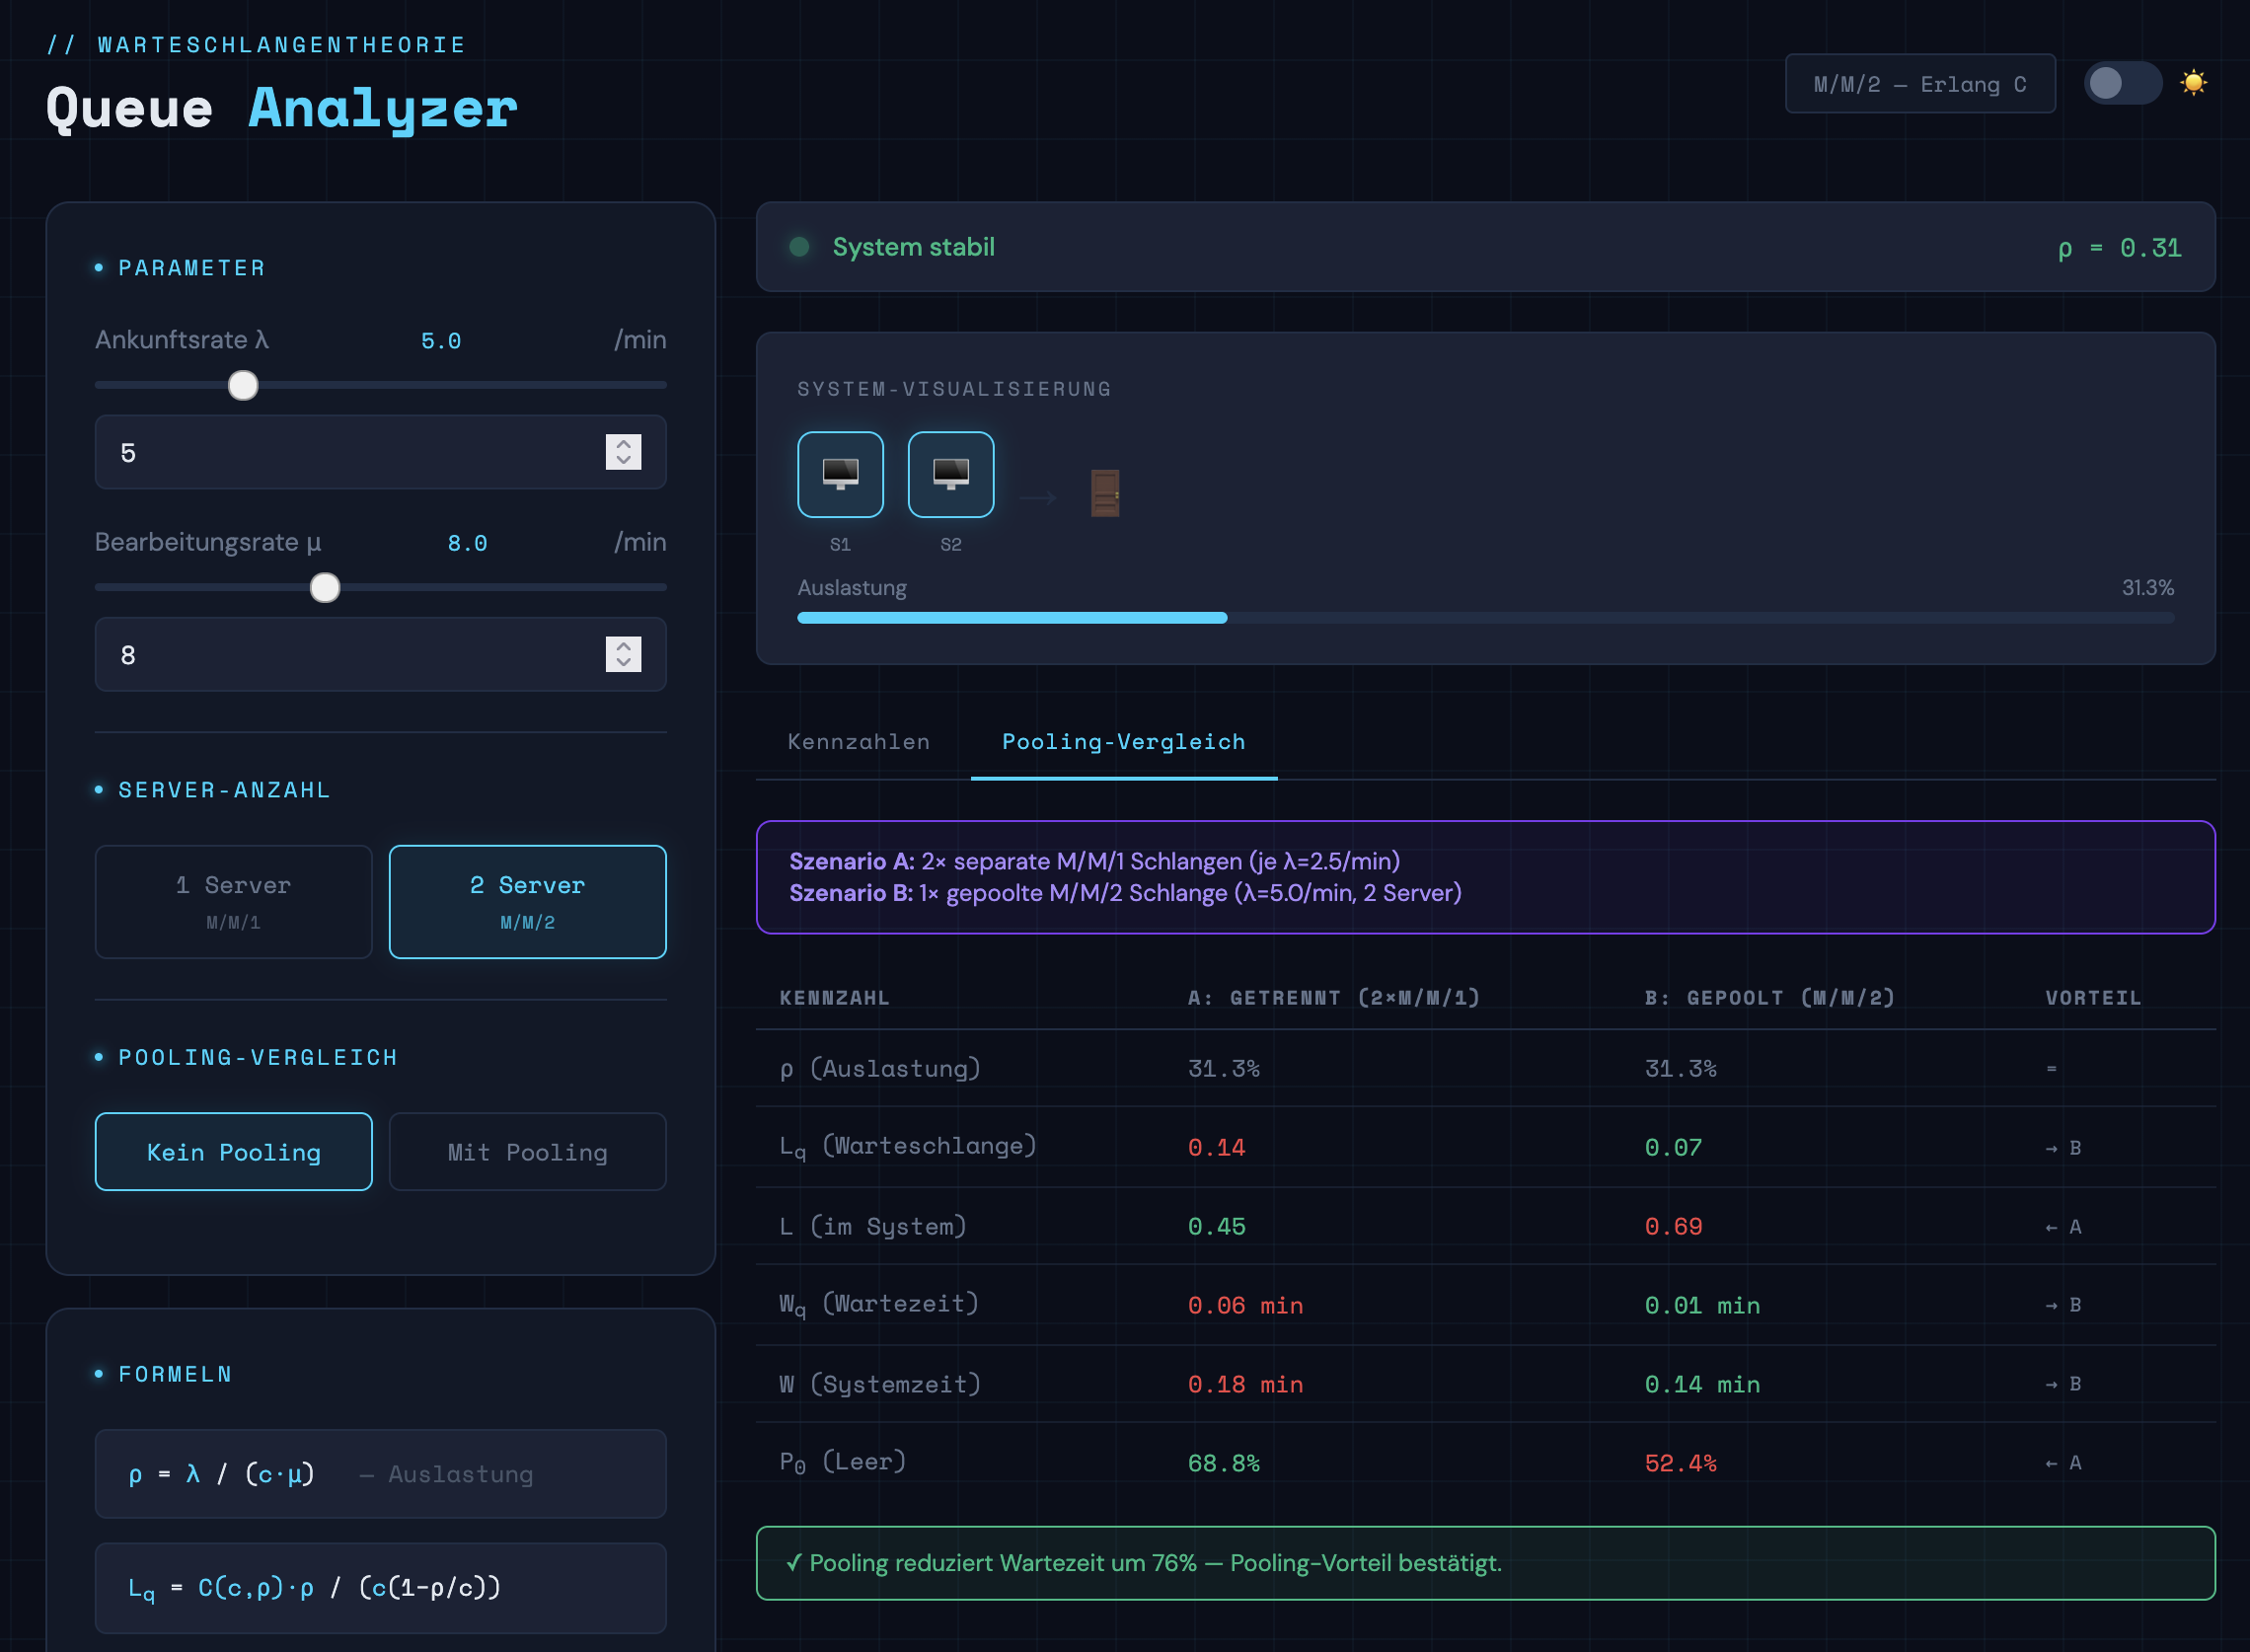2250x1652 pixels.
Task: Select the 1 Server M/M/1 option
Action: click(233, 901)
